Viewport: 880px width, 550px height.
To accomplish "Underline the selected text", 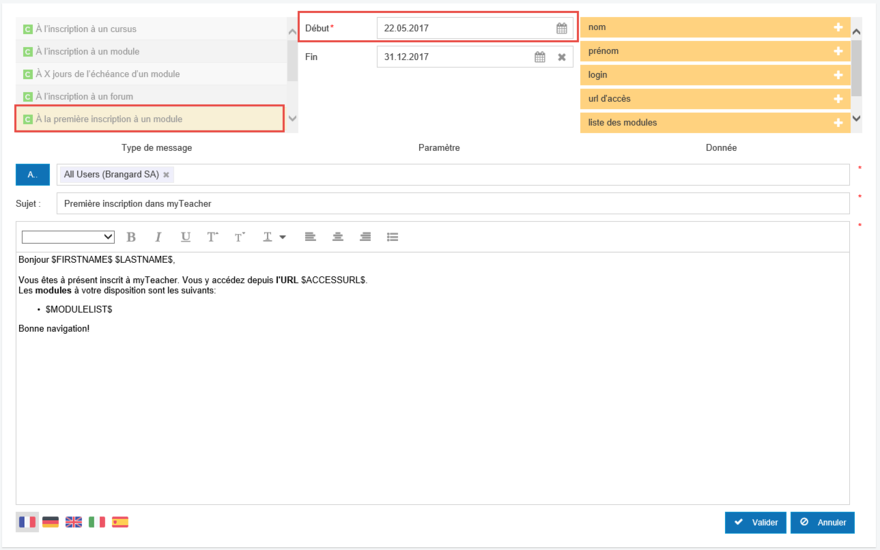I will tap(185, 237).
